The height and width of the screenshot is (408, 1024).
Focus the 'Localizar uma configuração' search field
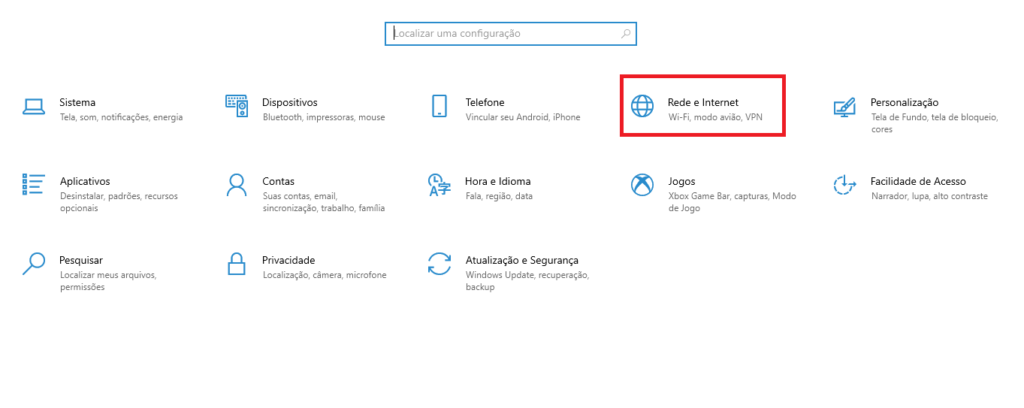(x=500, y=34)
